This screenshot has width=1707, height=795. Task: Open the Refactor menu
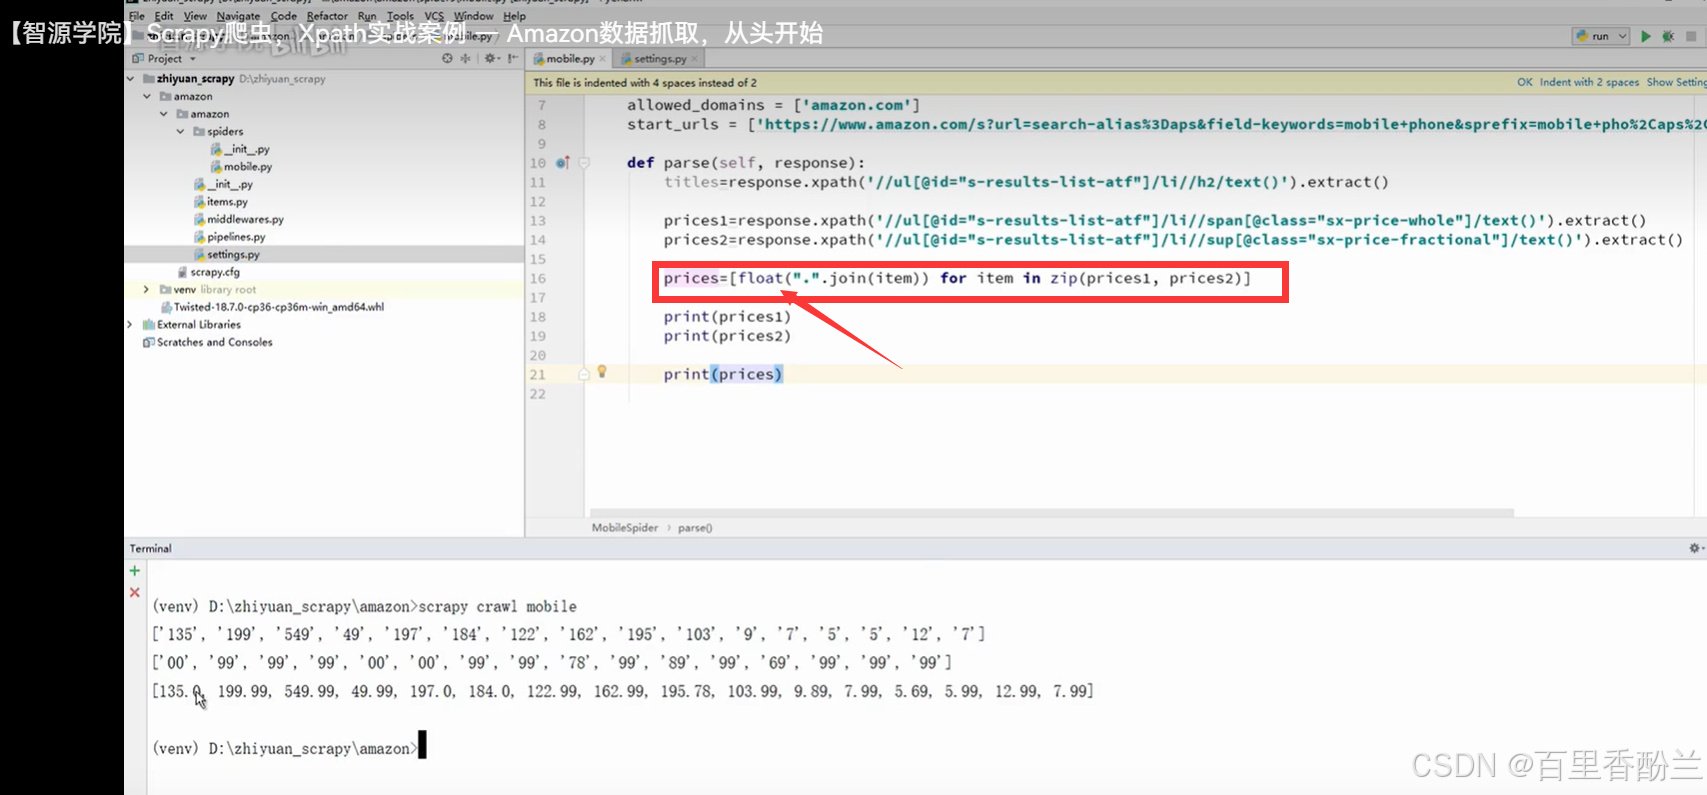327,16
